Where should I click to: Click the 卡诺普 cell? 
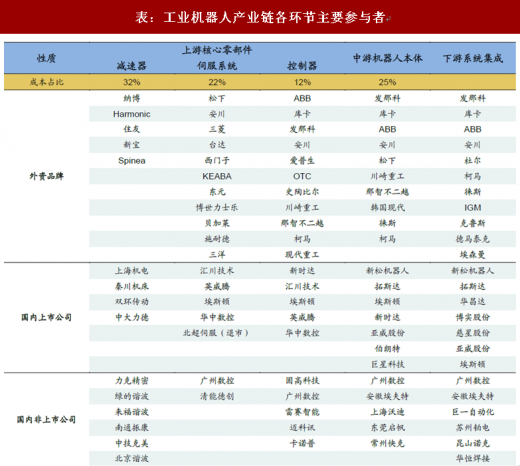(x=302, y=443)
